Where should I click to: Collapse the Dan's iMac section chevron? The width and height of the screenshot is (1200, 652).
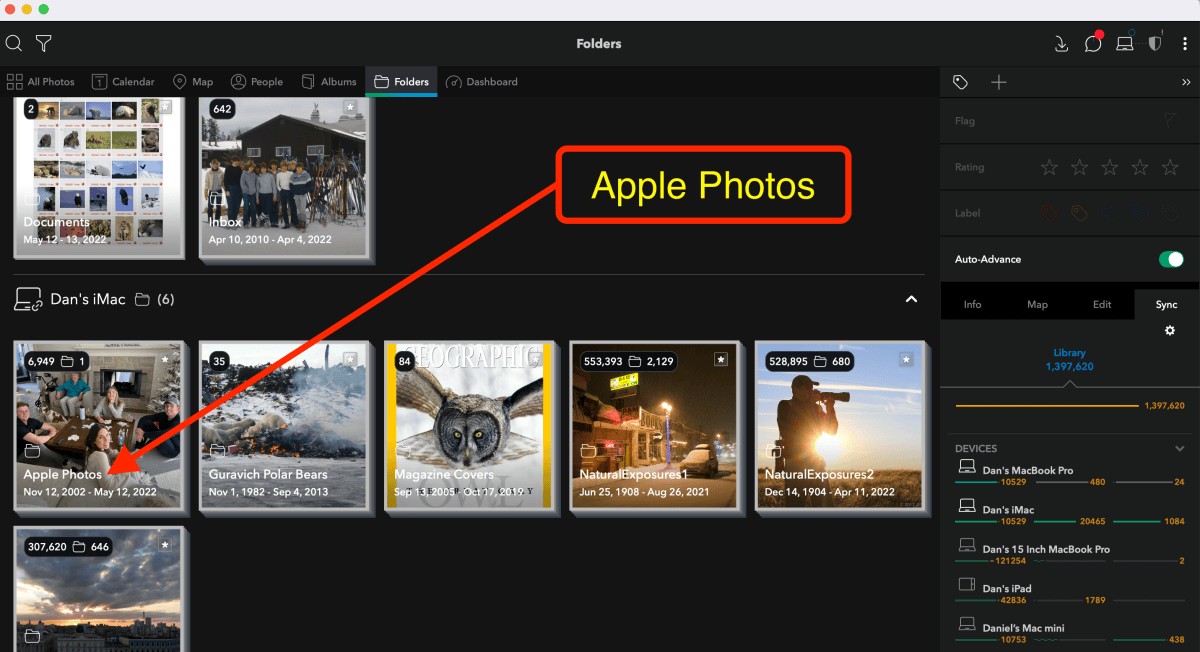[x=911, y=299]
